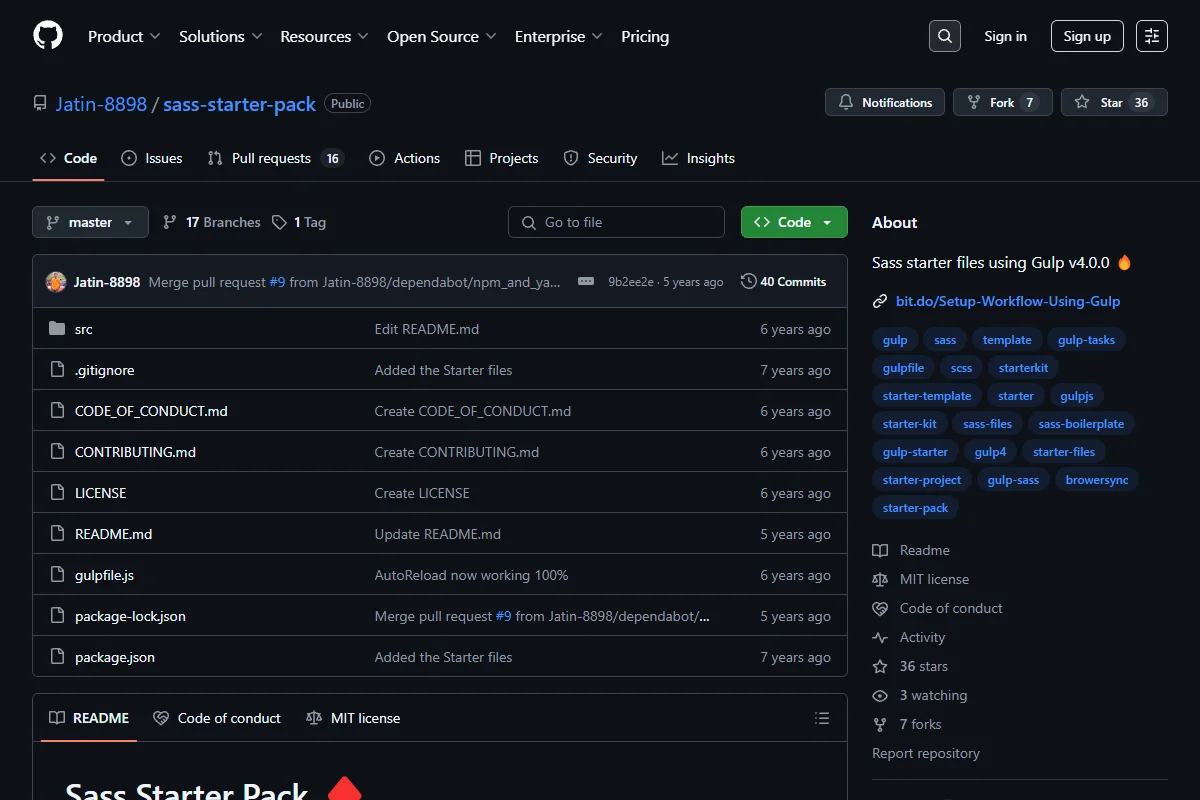Expand the Product menu in header

pyautogui.click(x=124, y=36)
